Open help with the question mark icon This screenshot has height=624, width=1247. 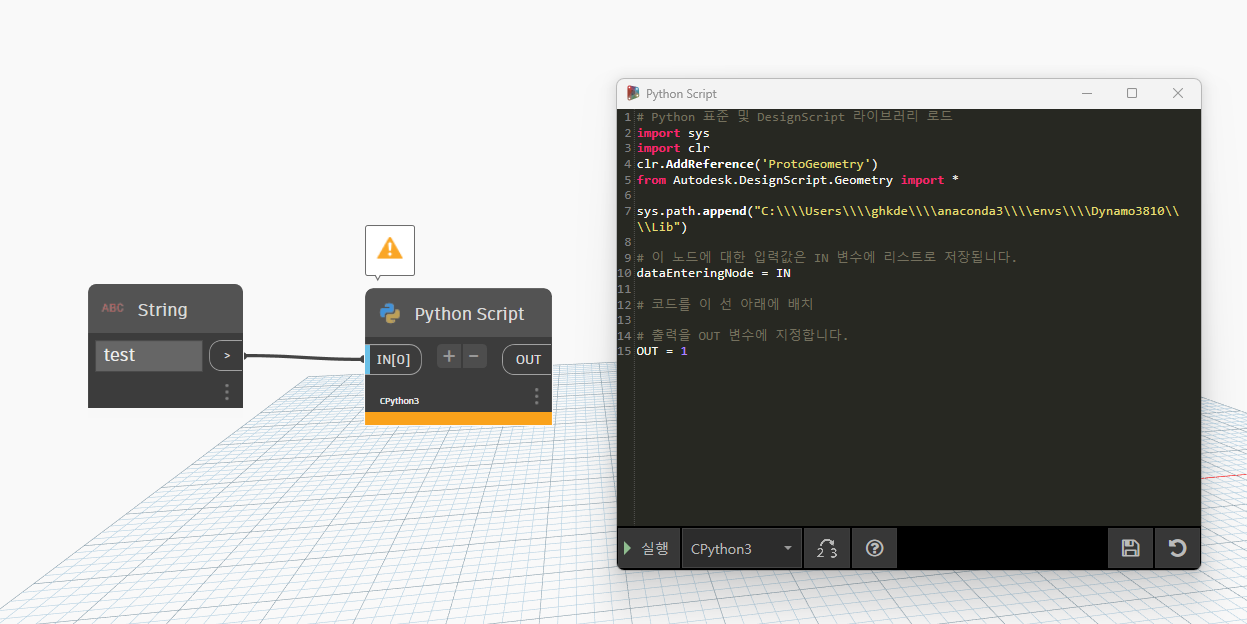coord(875,548)
